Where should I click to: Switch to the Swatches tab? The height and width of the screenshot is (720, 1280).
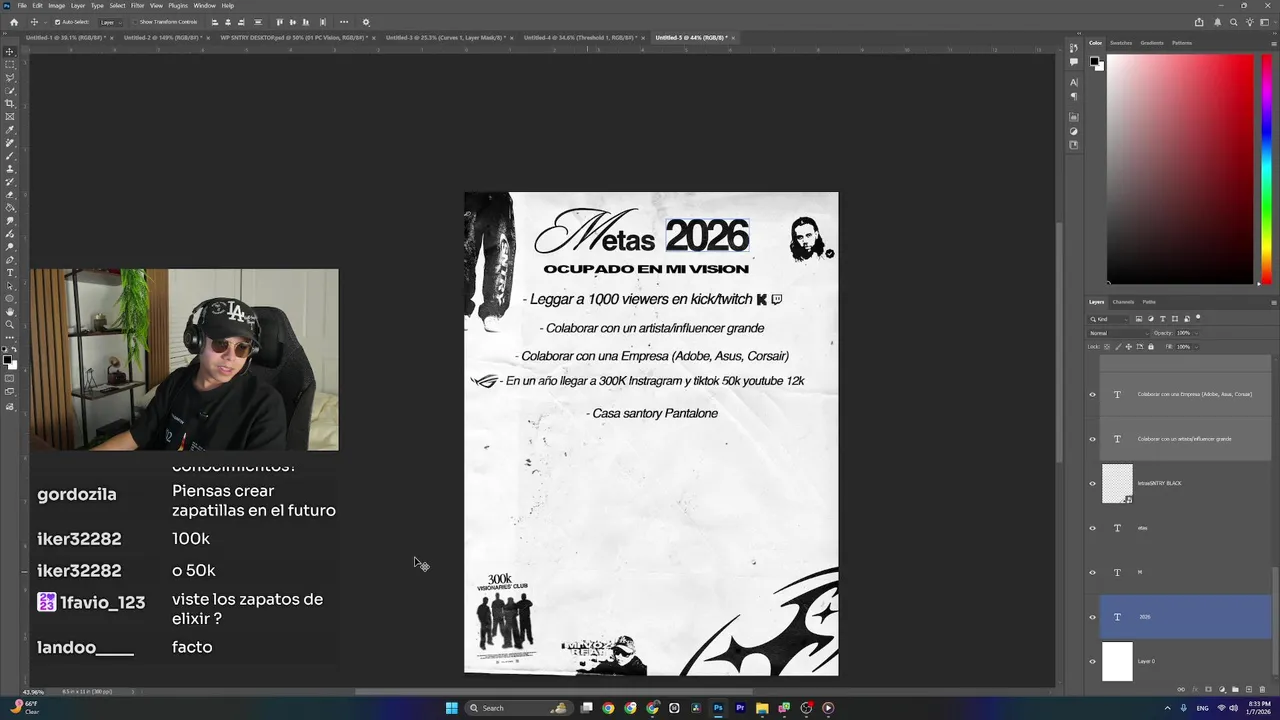1121,43
